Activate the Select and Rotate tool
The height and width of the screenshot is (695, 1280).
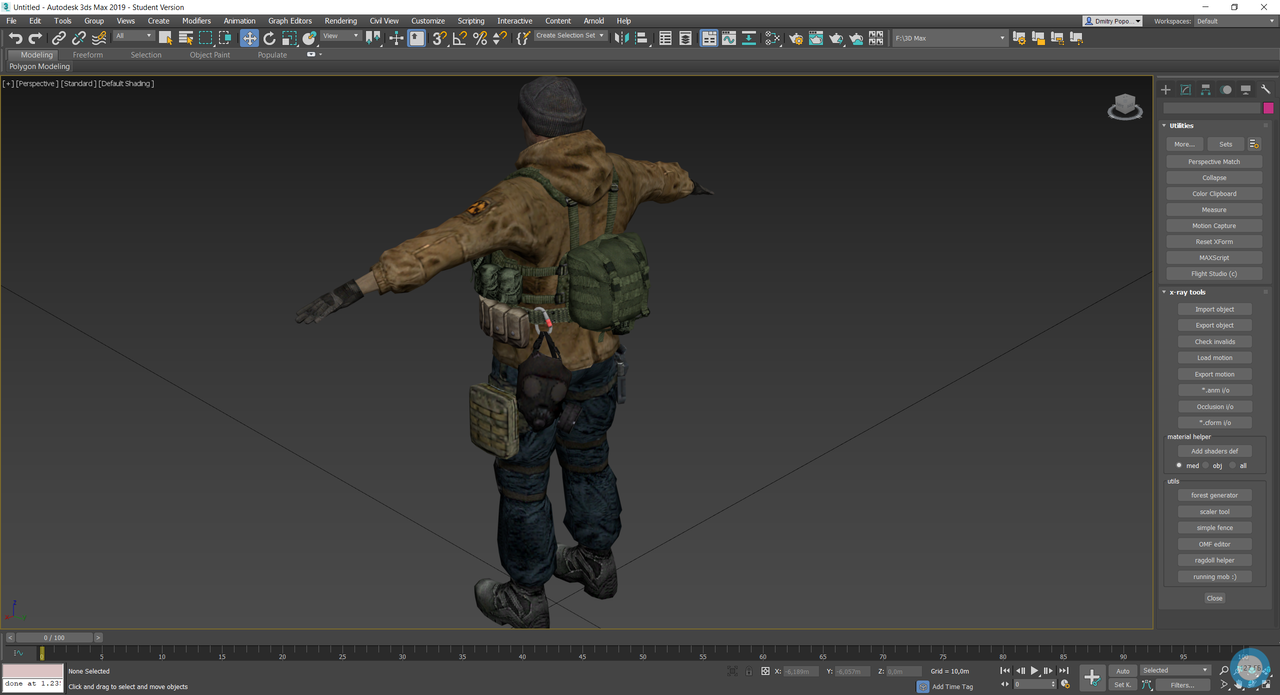tap(269, 38)
